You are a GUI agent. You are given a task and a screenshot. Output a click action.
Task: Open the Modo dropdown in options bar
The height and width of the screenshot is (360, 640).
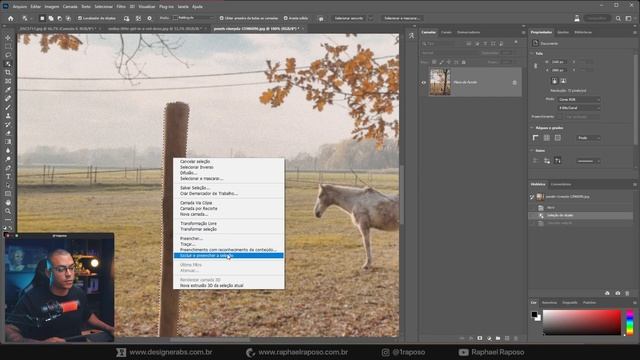point(193,18)
